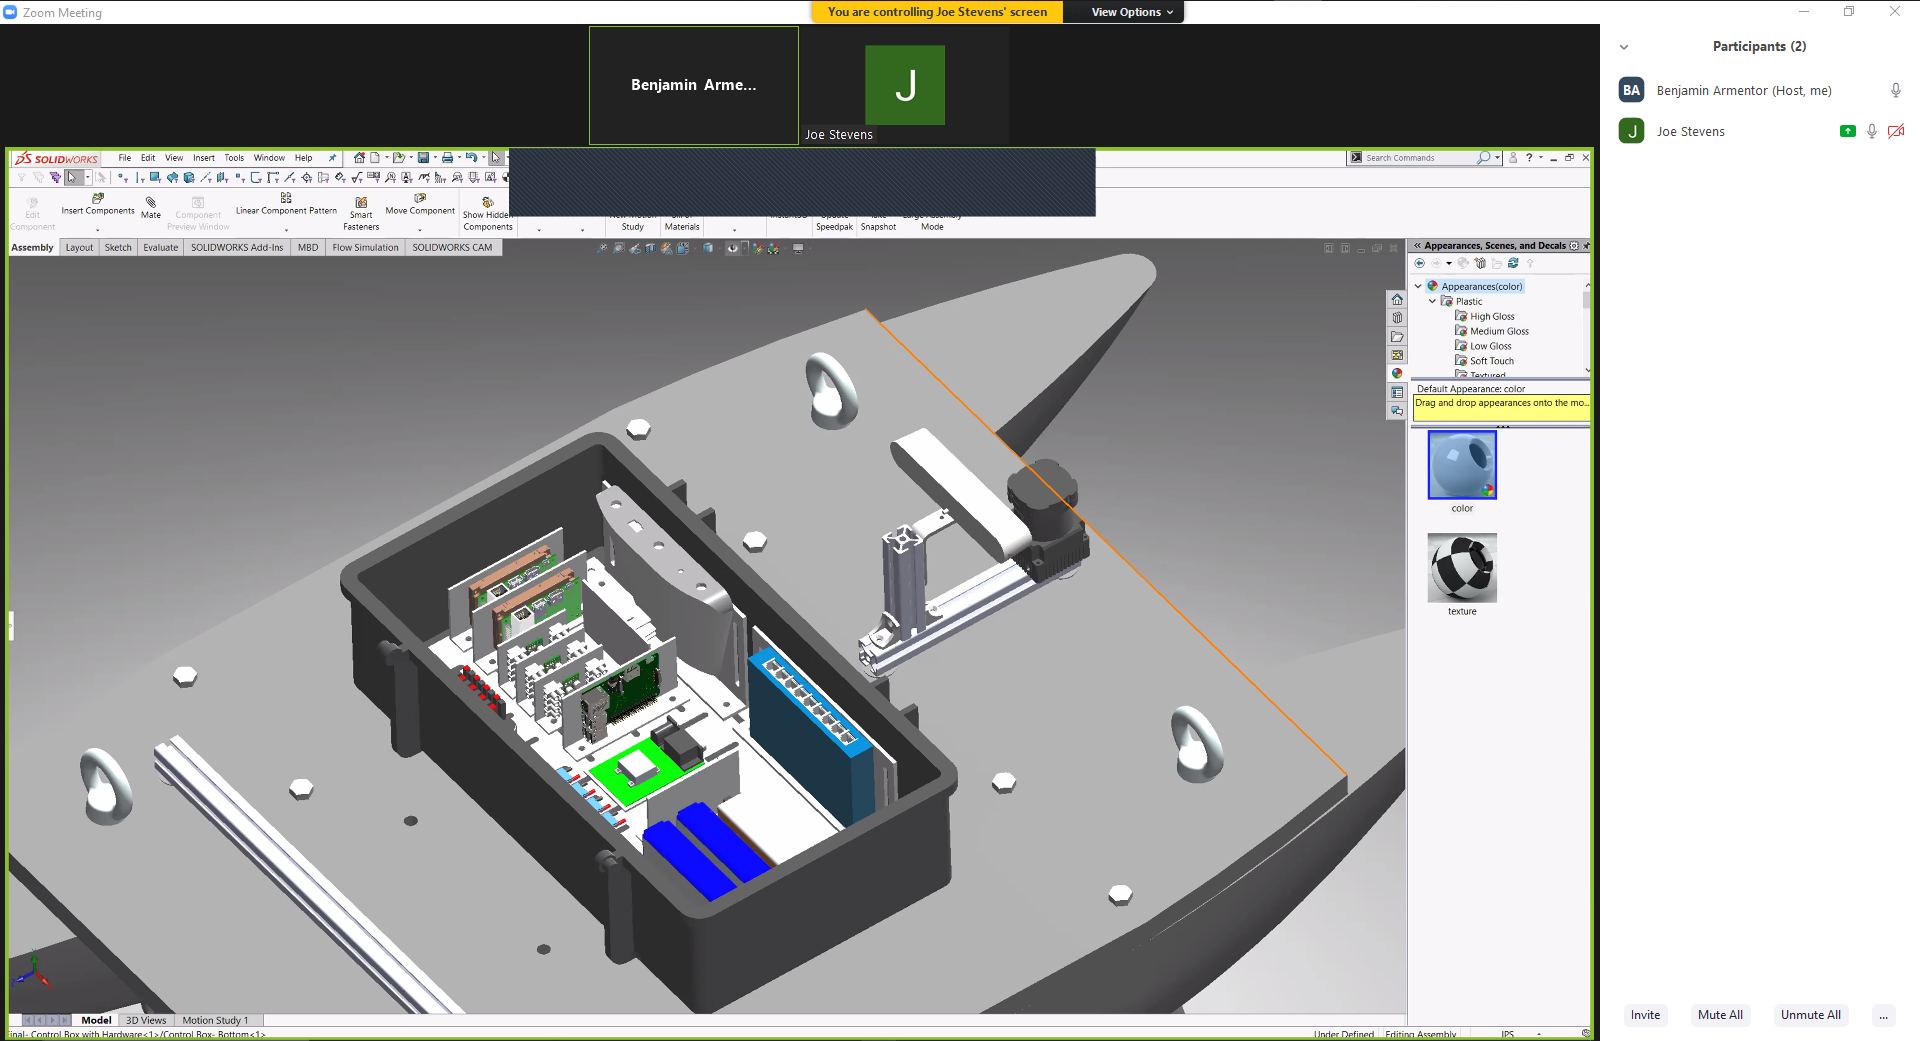1920x1041 pixels.
Task: Toggle Benjamin Armentor's microphone in participants list
Action: click(1895, 90)
